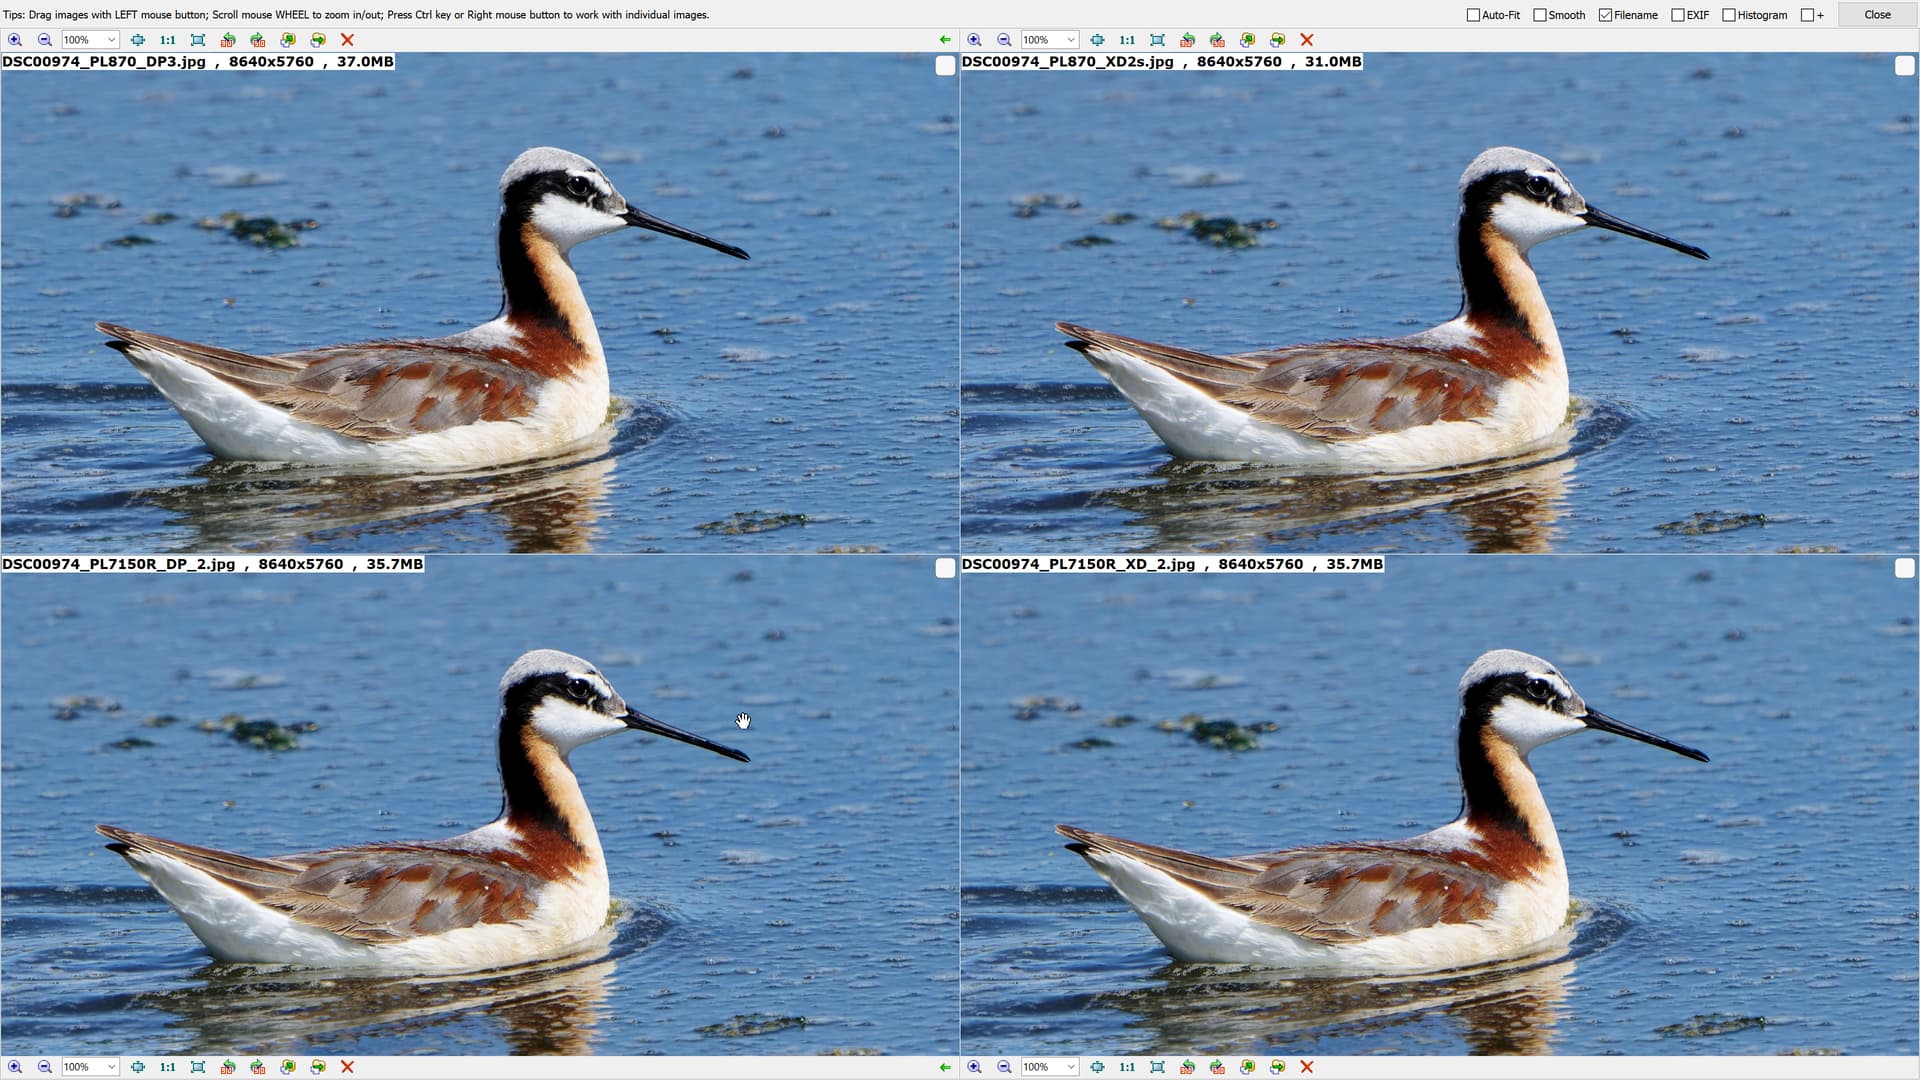Zoom out on the PL870_DP3 image toolbar

45,40
